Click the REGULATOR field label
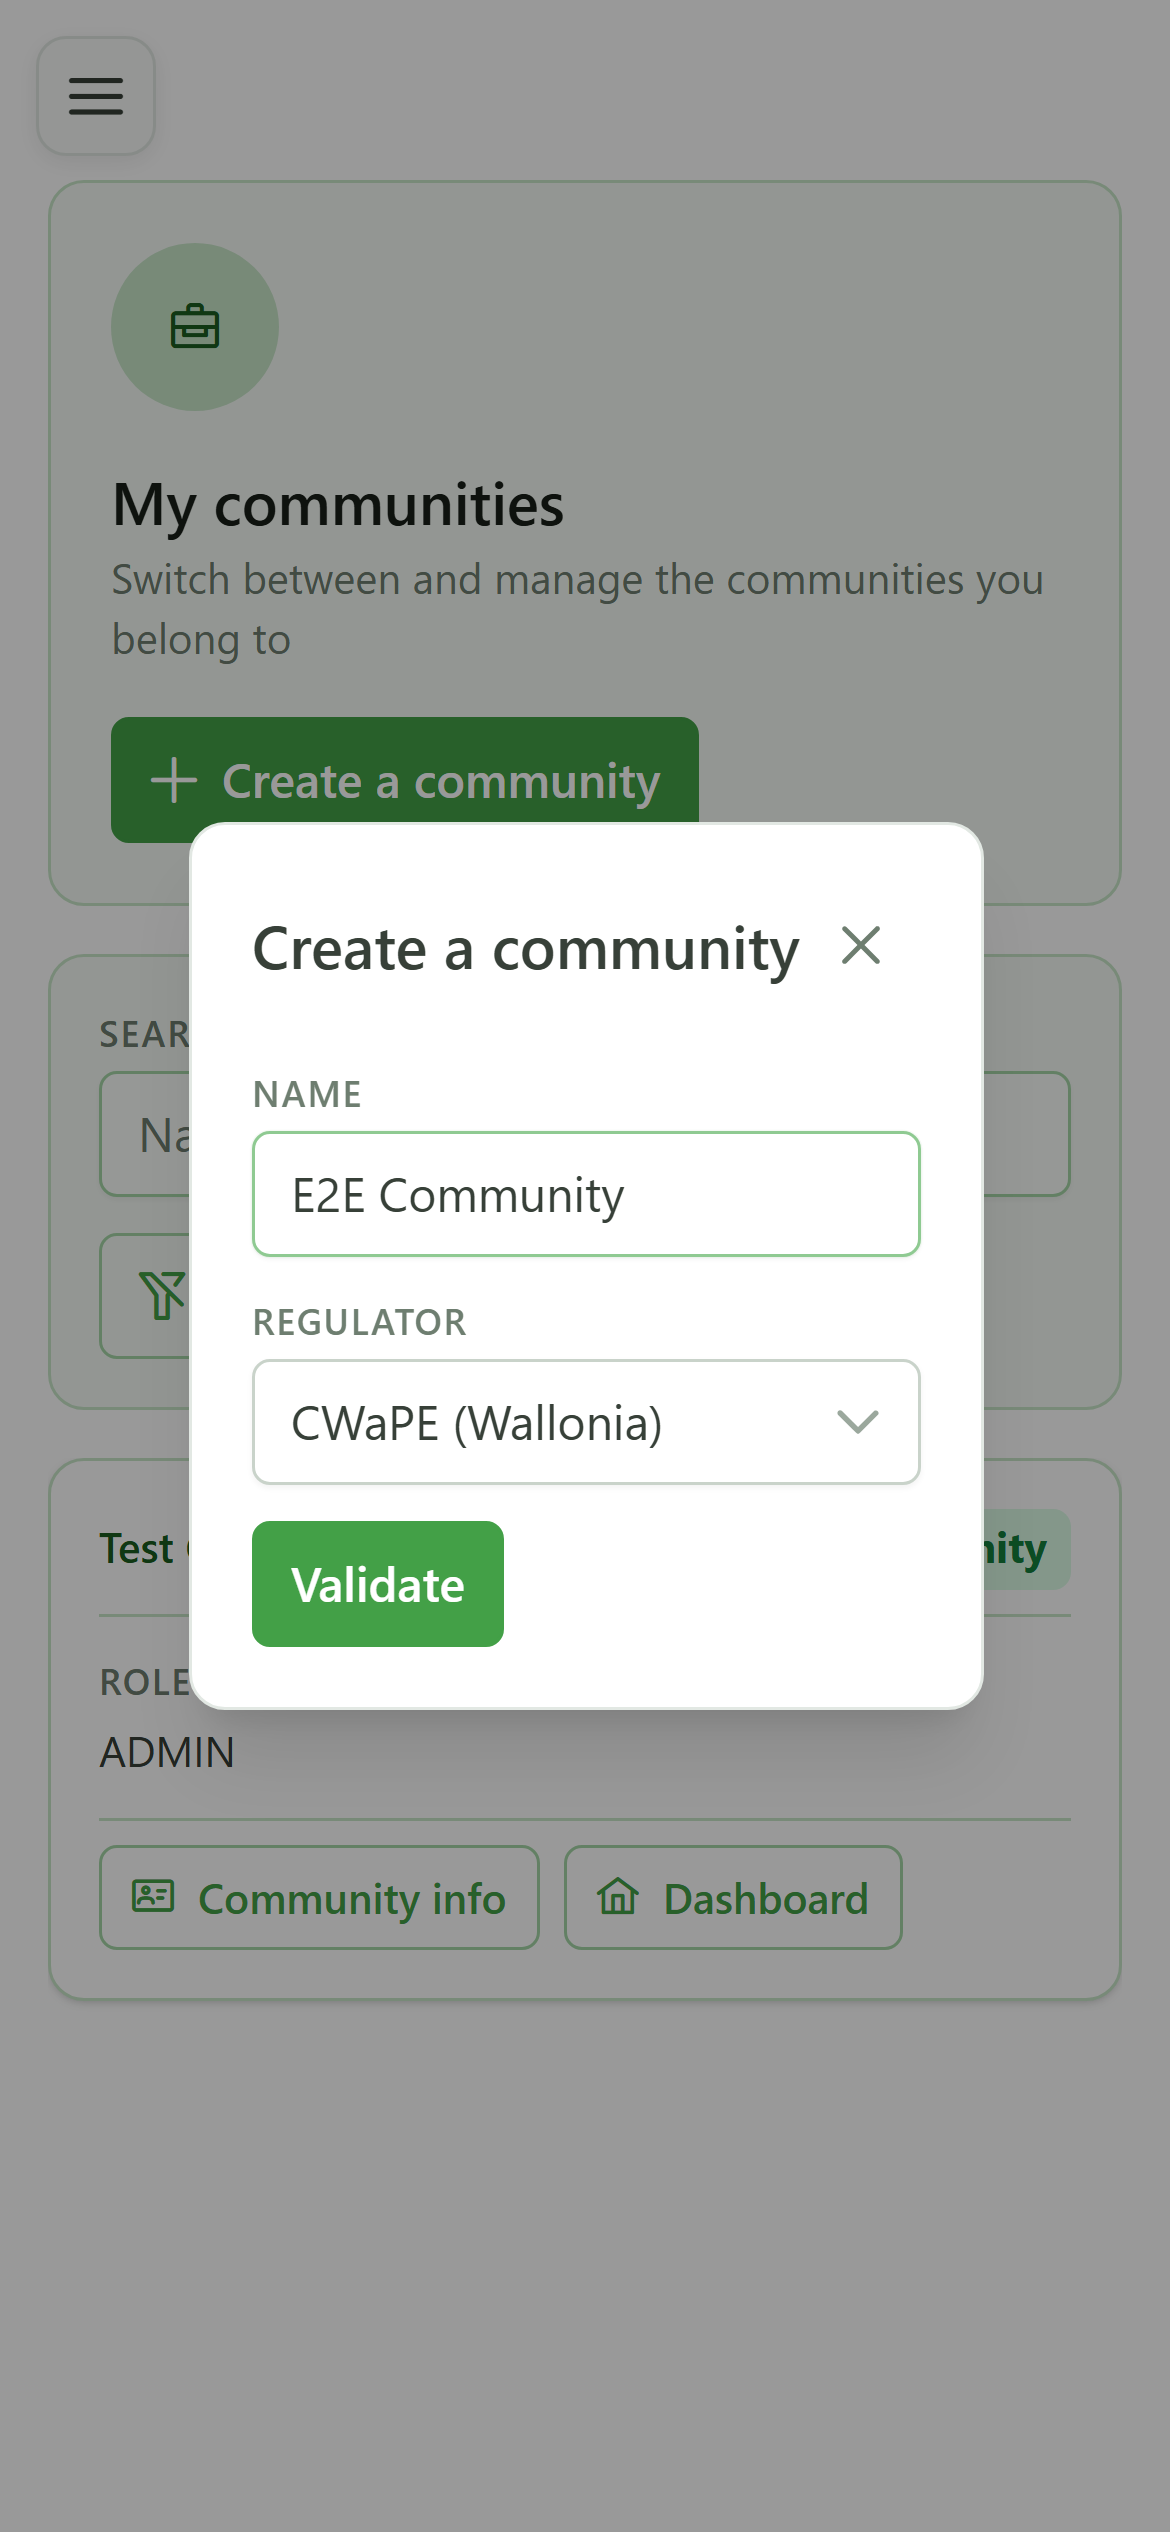The width and height of the screenshot is (1170, 2532). coord(360,1322)
